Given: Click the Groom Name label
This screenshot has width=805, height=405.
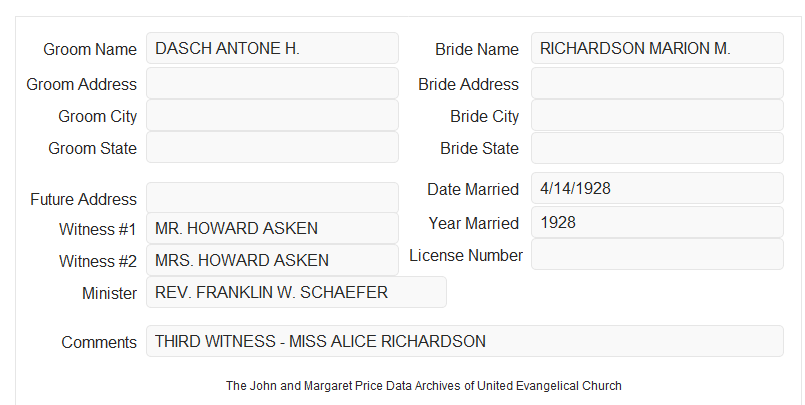Looking at the screenshot, I should point(90,49).
